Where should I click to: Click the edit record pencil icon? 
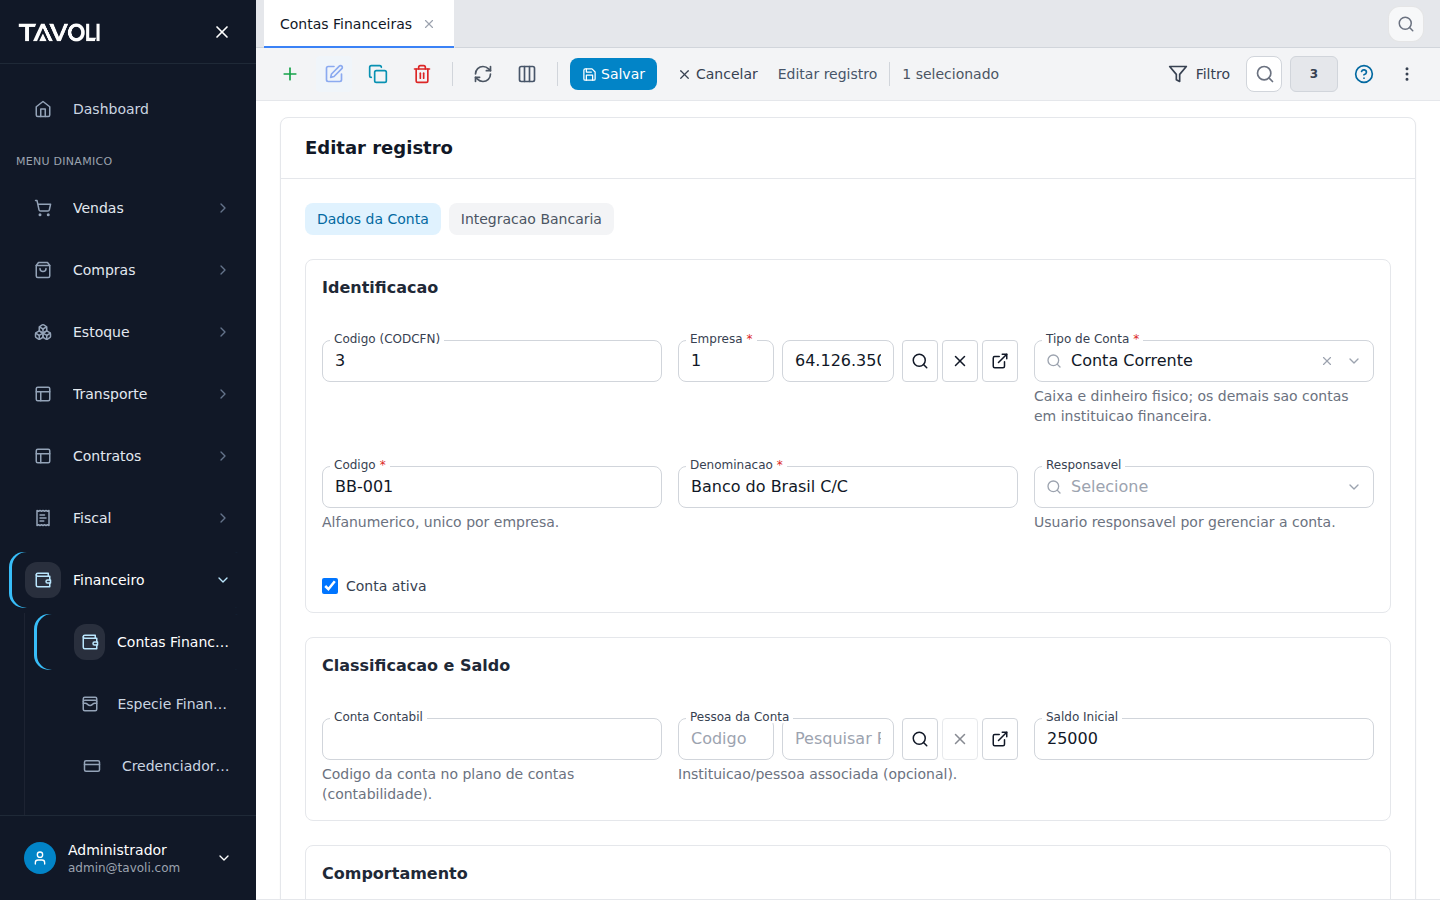coord(334,74)
